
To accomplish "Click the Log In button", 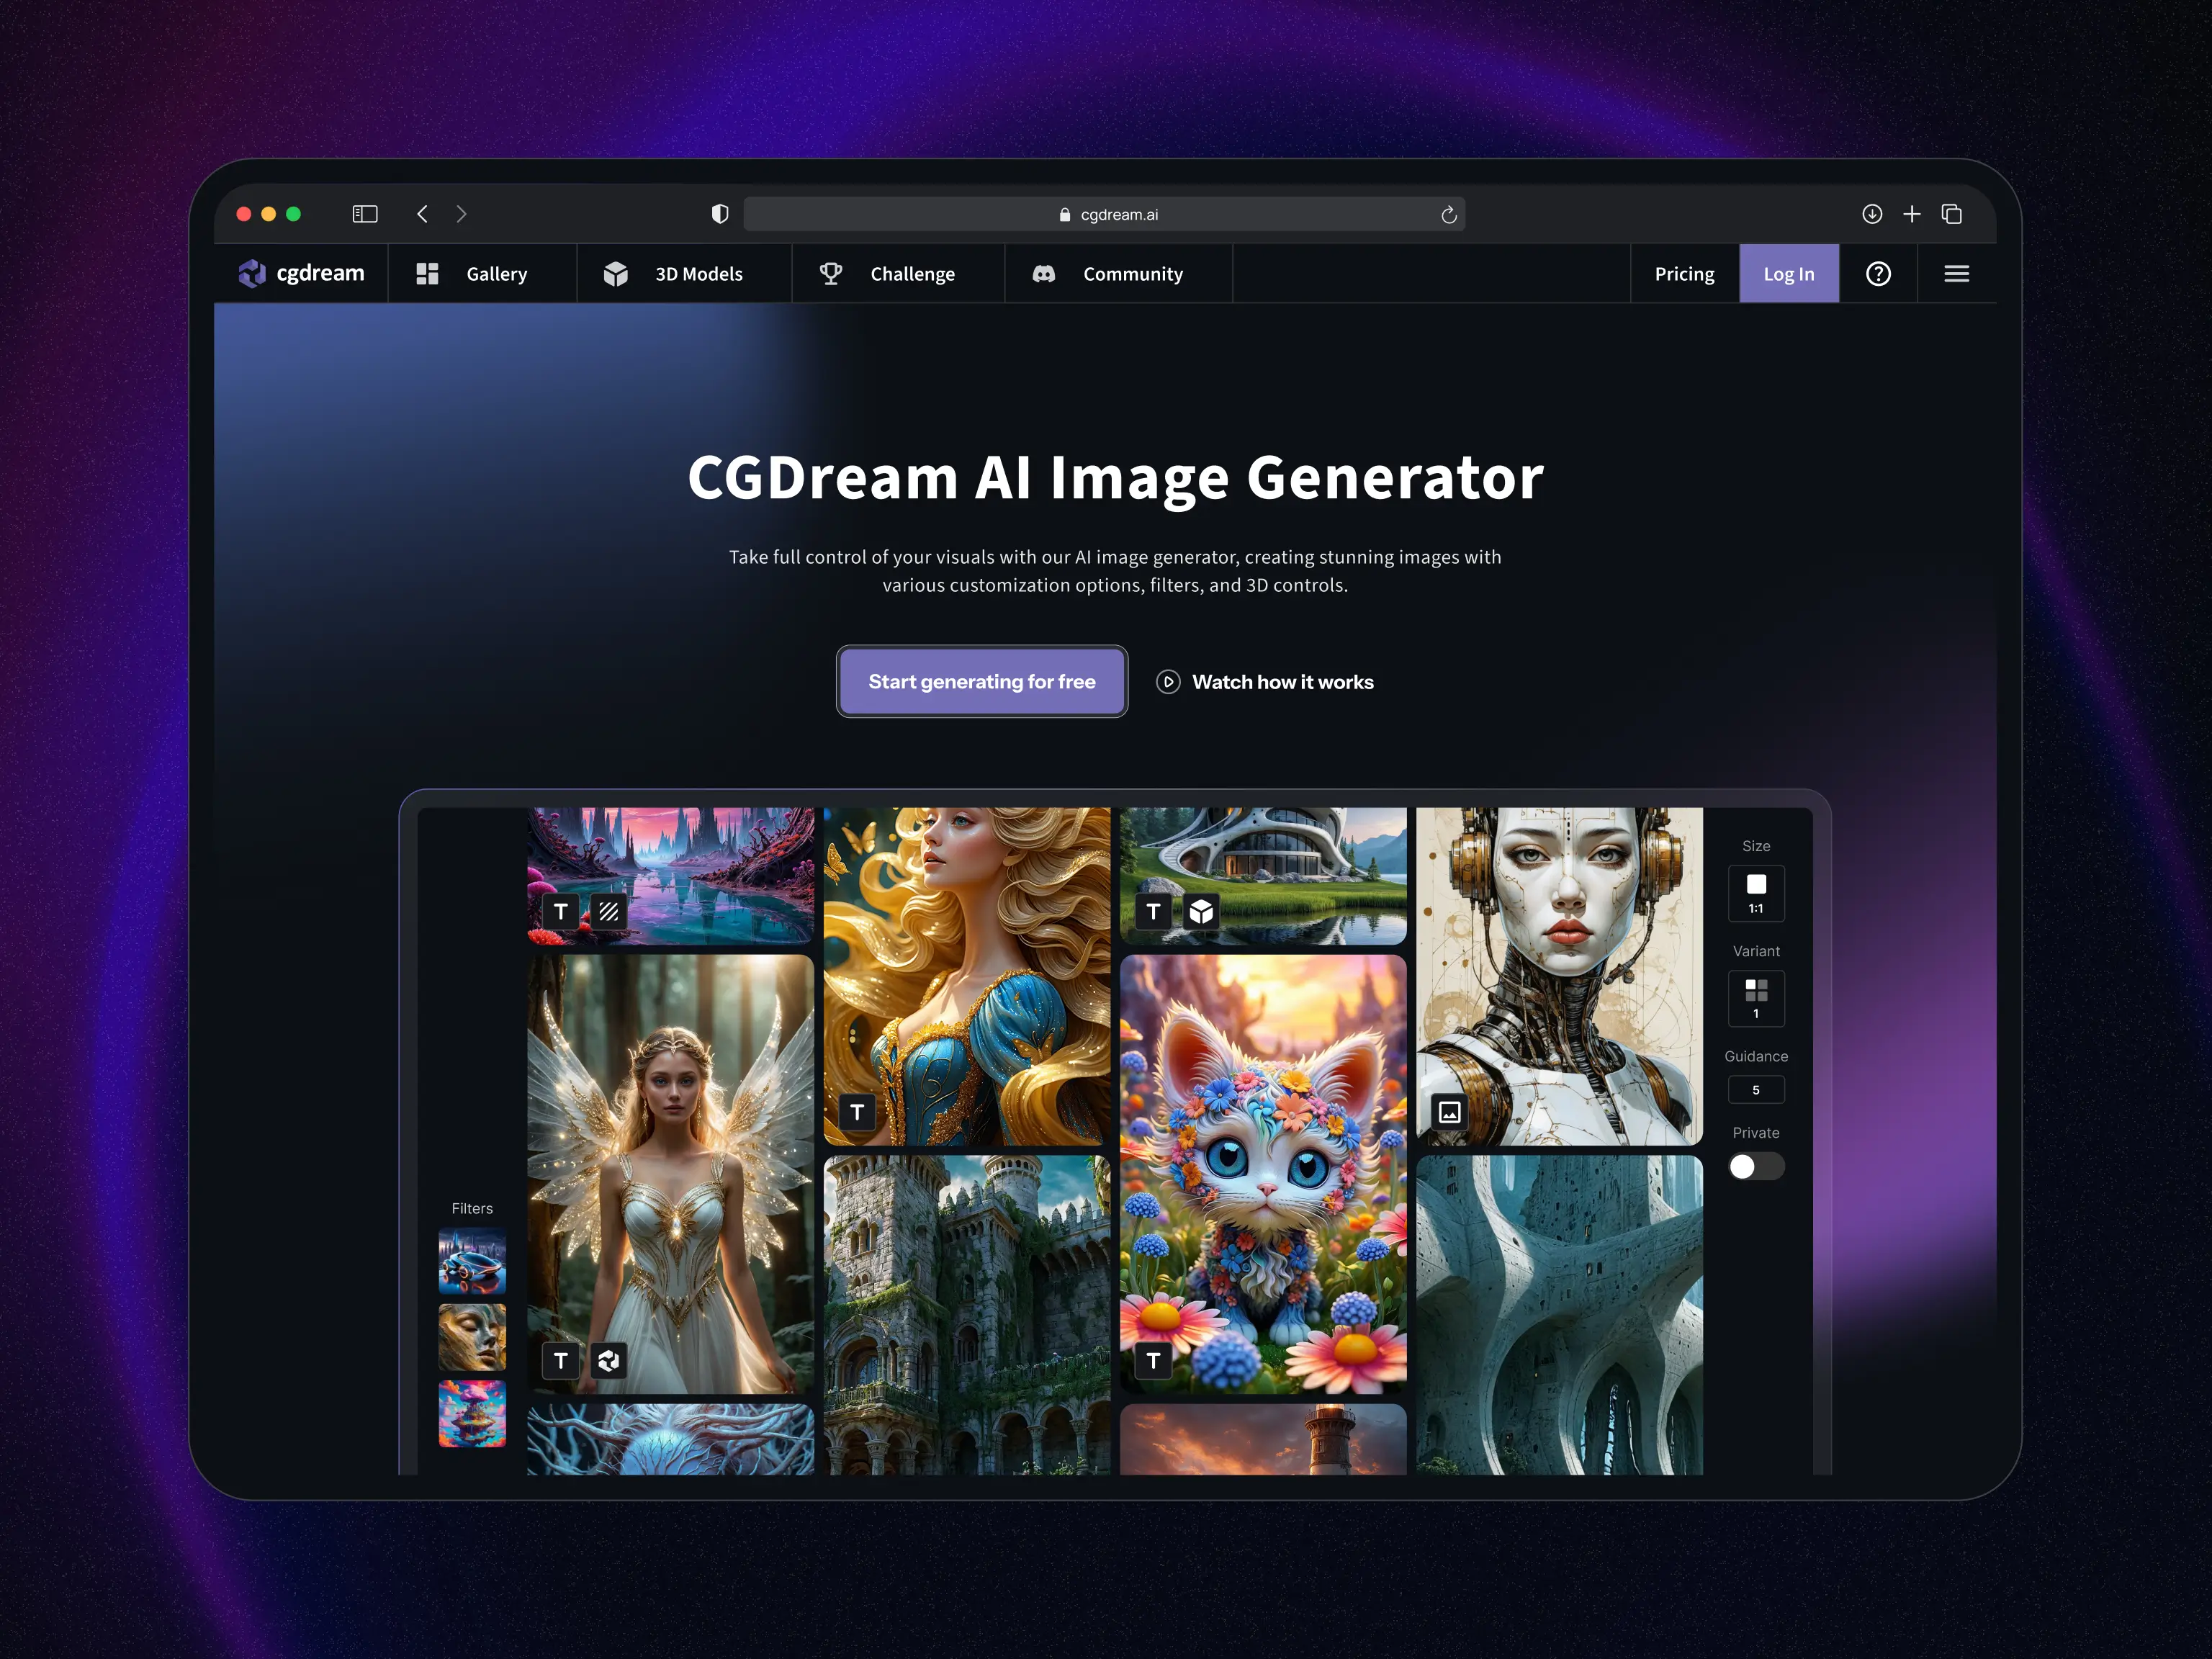I will [1788, 273].
